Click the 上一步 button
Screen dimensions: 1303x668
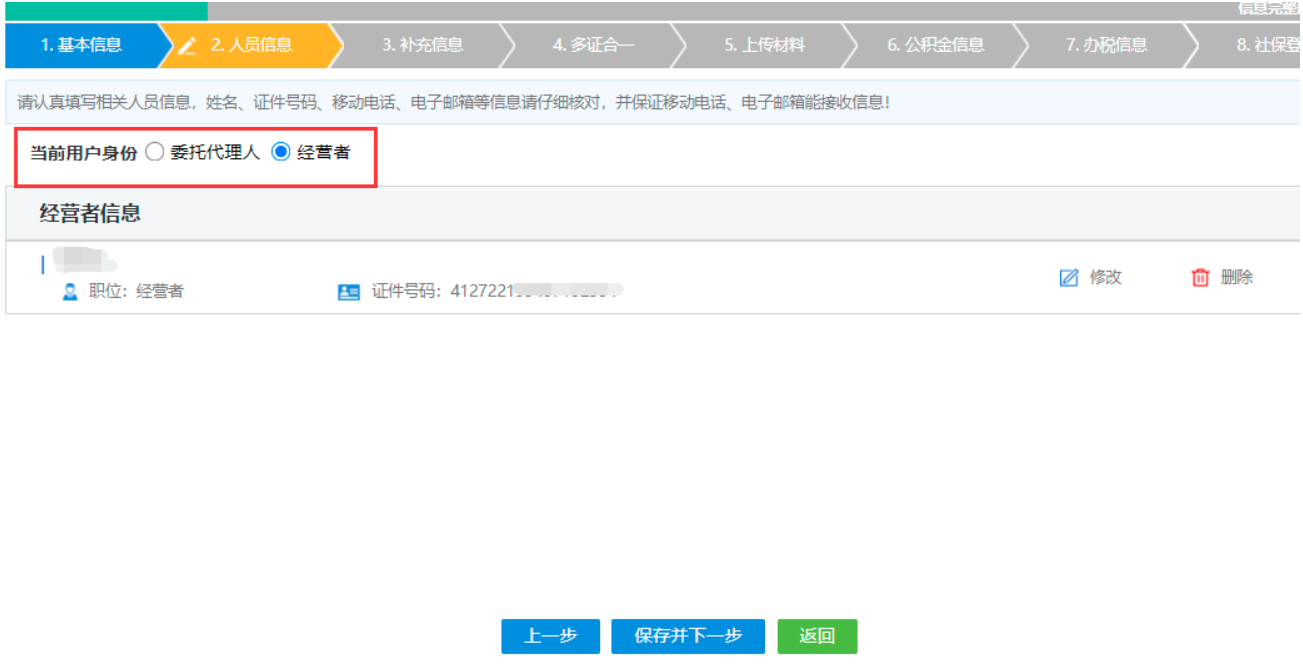point(550,636)
